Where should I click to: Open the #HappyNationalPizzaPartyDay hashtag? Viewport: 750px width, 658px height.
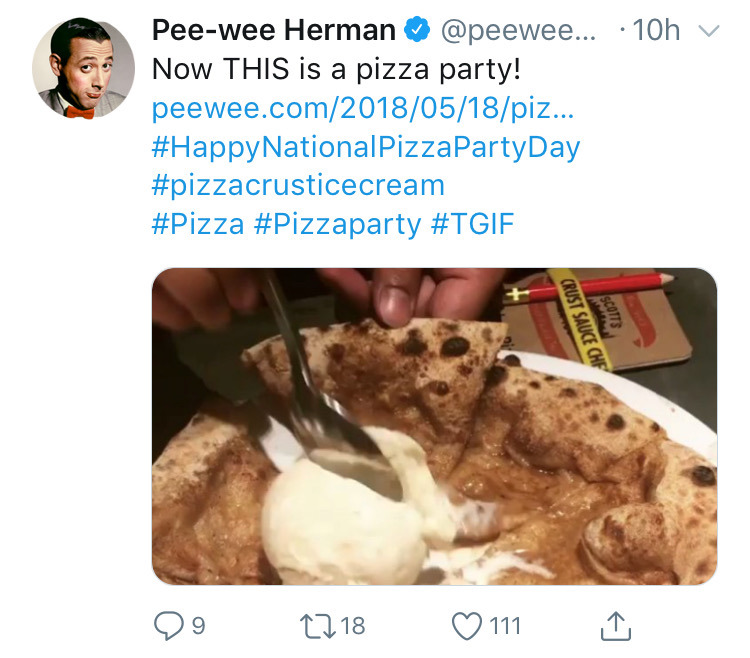point(366,147)
